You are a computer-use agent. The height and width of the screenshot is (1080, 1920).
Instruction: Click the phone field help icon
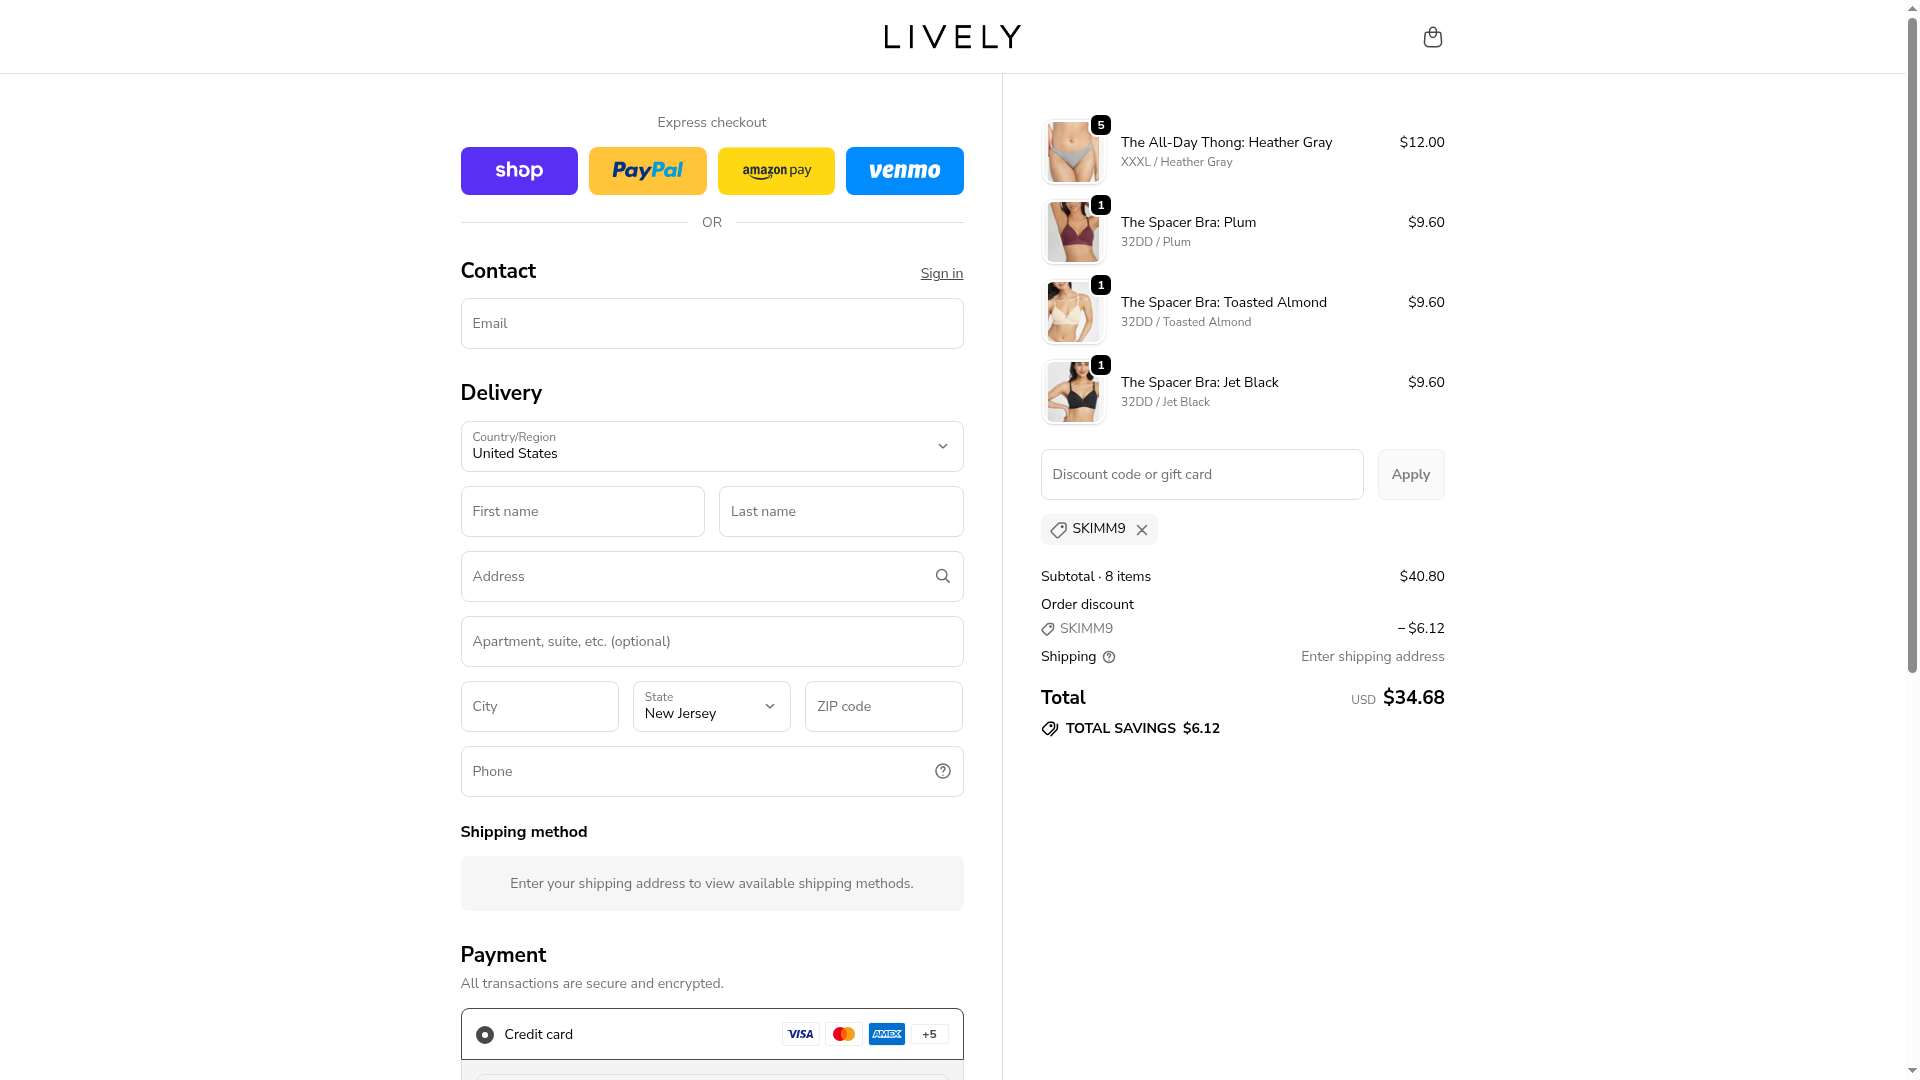(942, 771)
